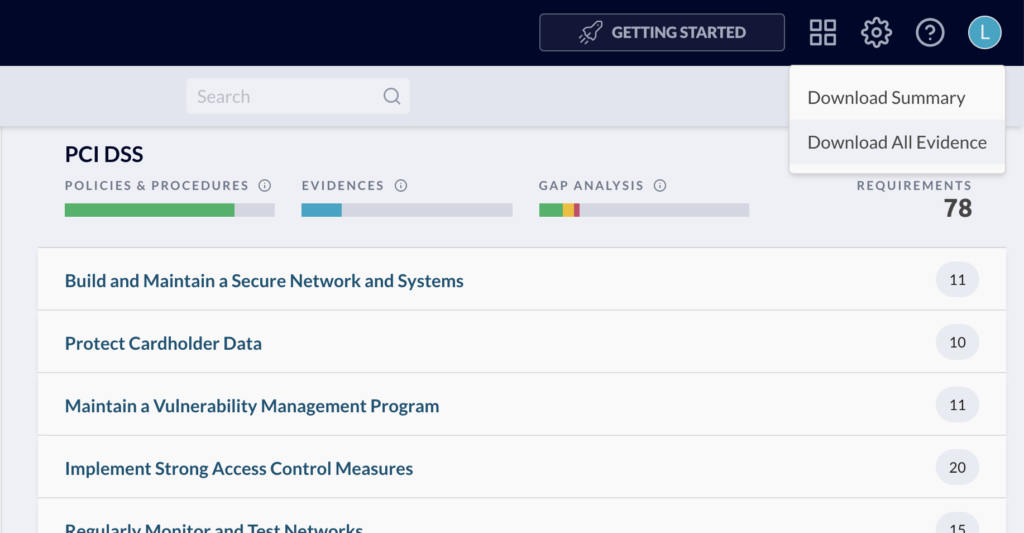Show info for Gap Analysis
Screen dimensions: 1024x533
[660, 186]
